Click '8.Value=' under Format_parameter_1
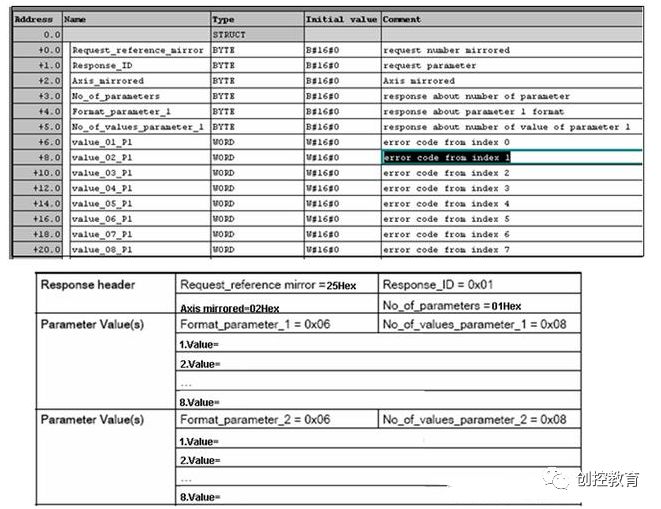This screenshot has width=661, height=509. [378, 401]
